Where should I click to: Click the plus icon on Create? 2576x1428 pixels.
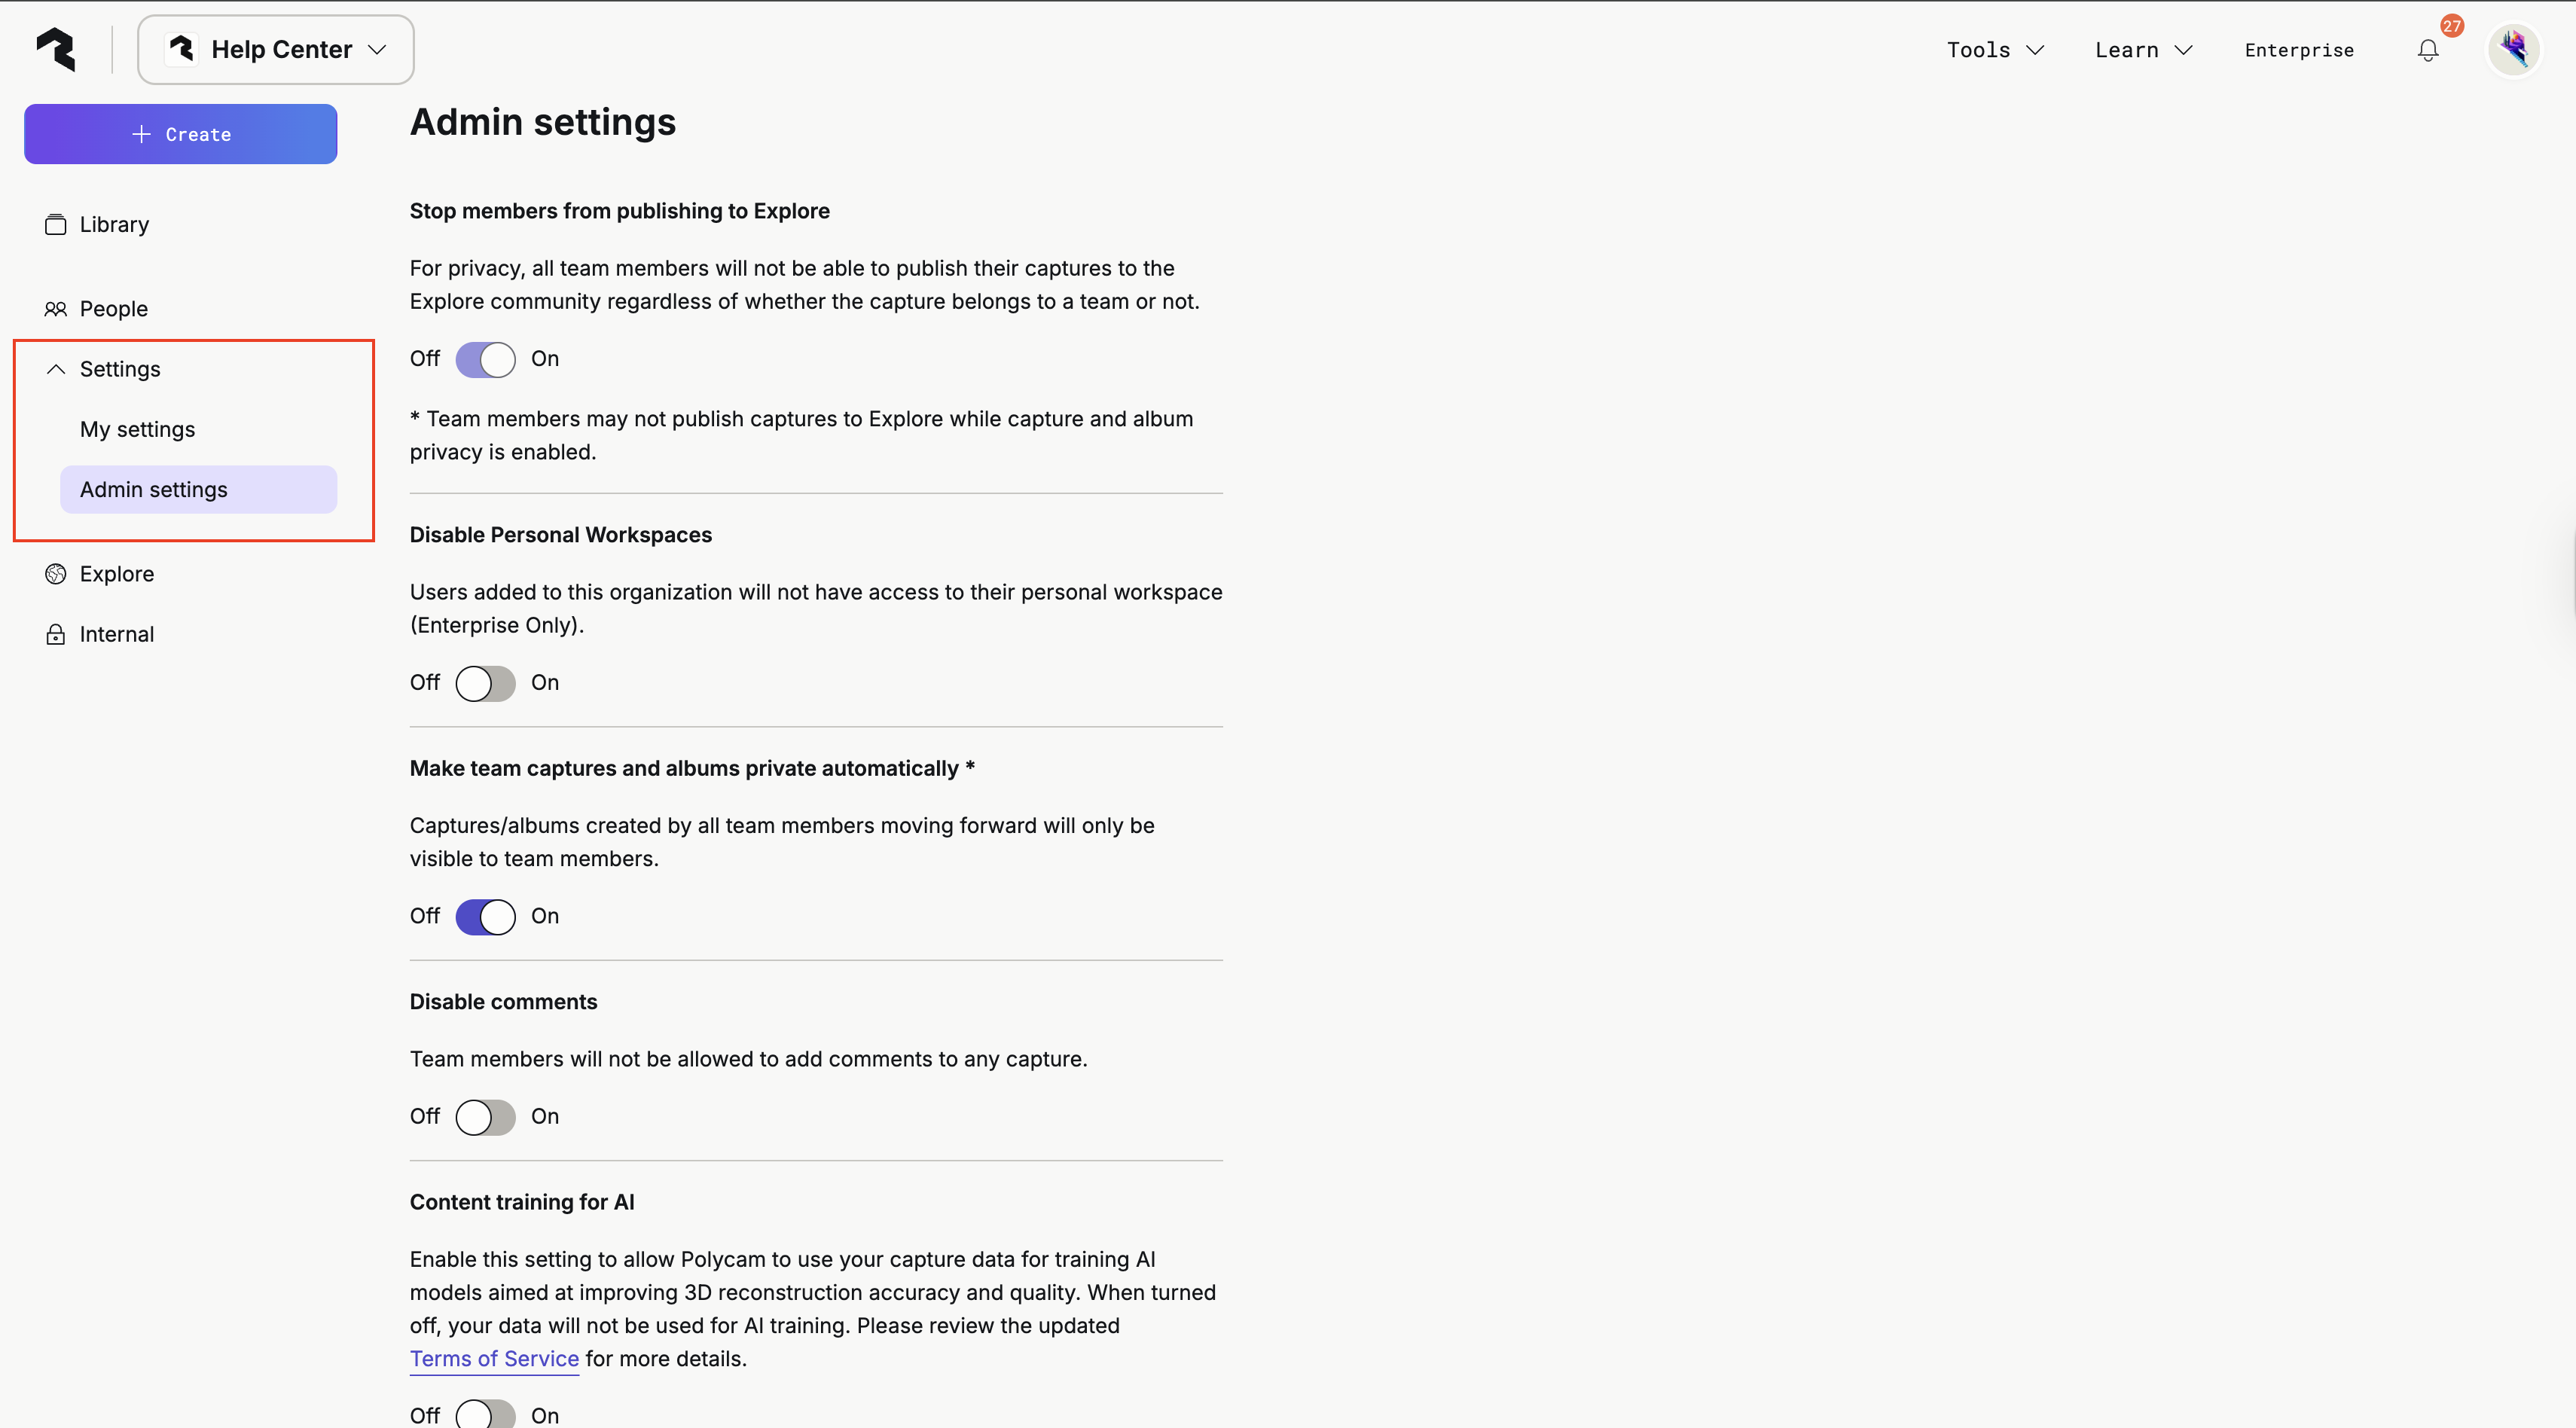142,134
